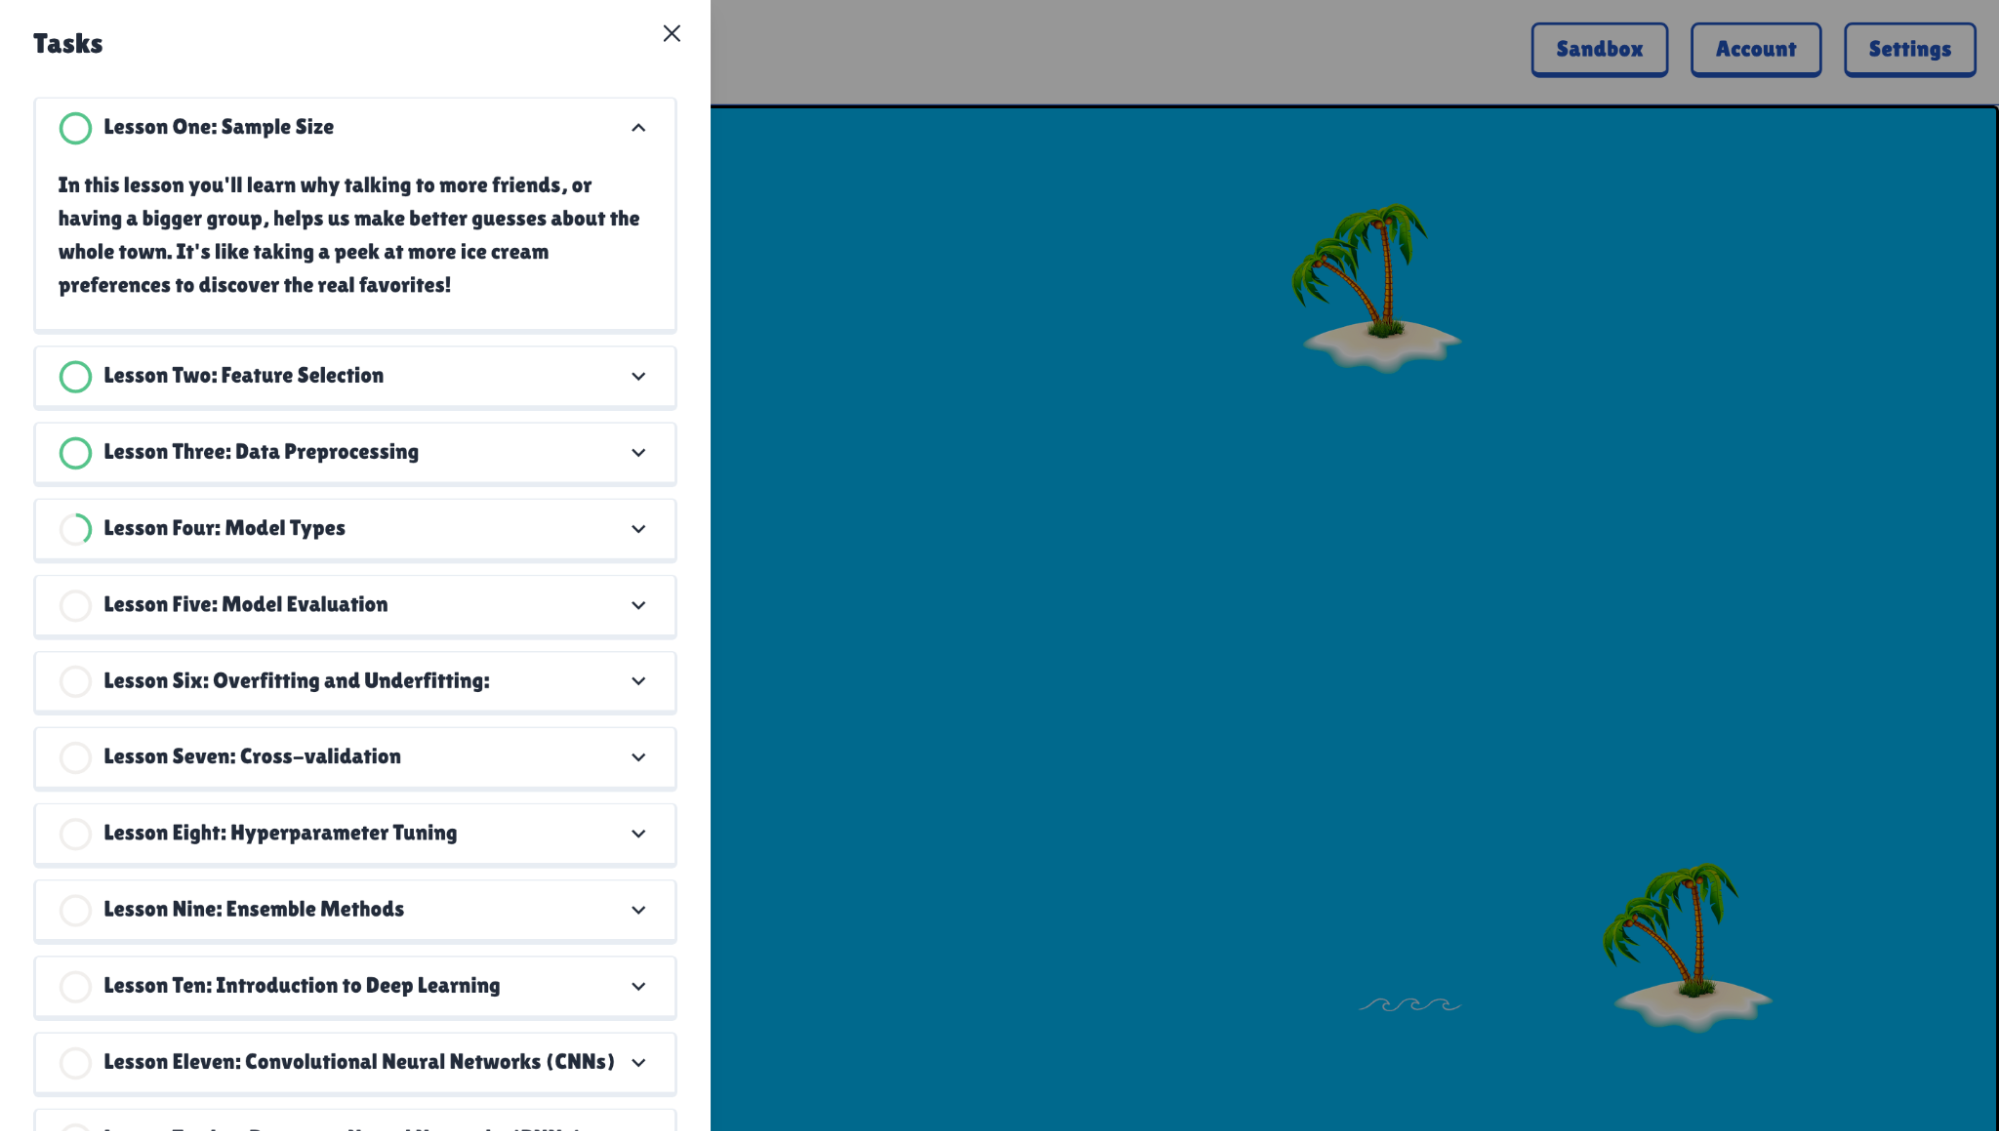Click Lesson Four partial progress circle
This screenshot has width=1999, height=1132.
(75, 529)
